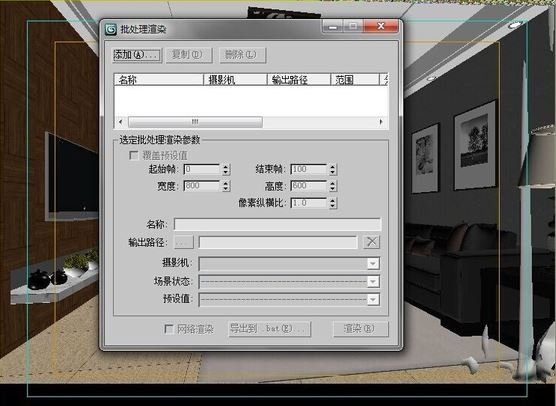Click the 起始帧 spinner arrows
Screen dimensions: 556x406
coord(226,169)
